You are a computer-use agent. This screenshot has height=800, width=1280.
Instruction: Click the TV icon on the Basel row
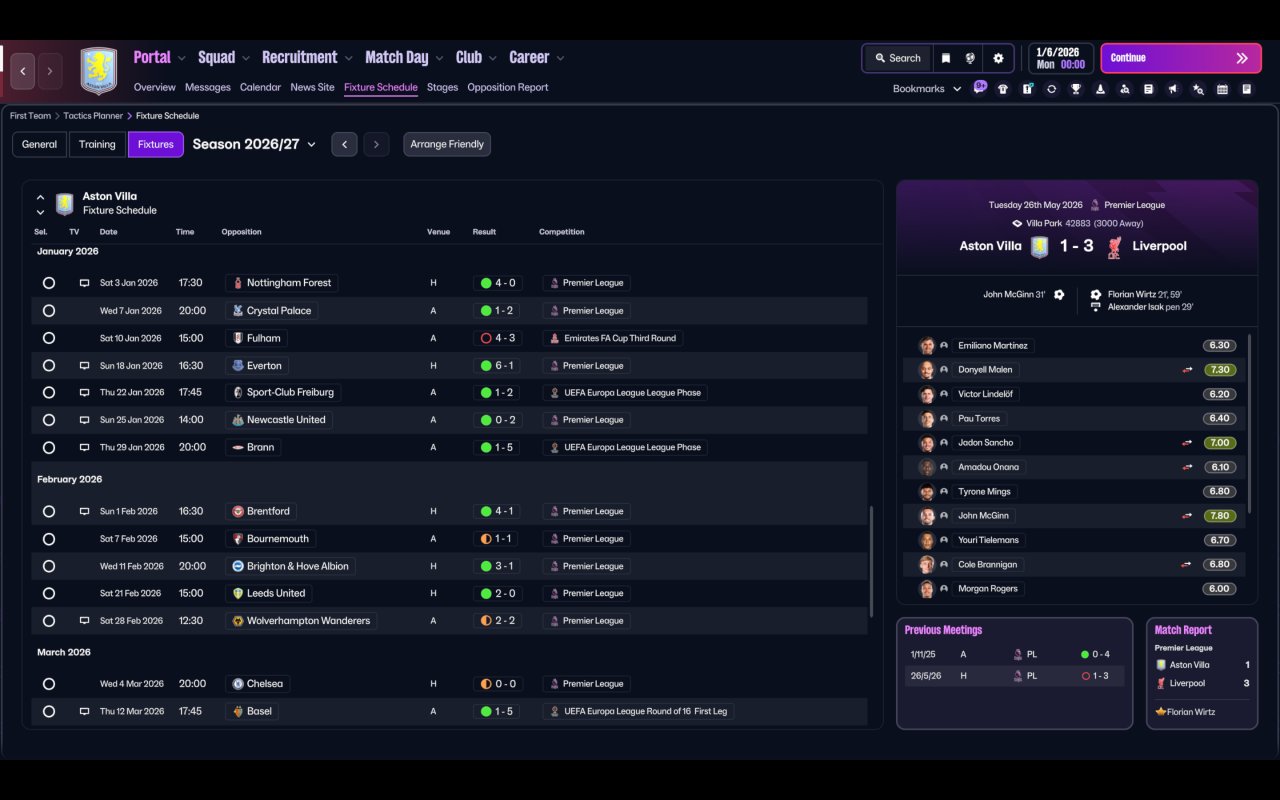(85, 712)
